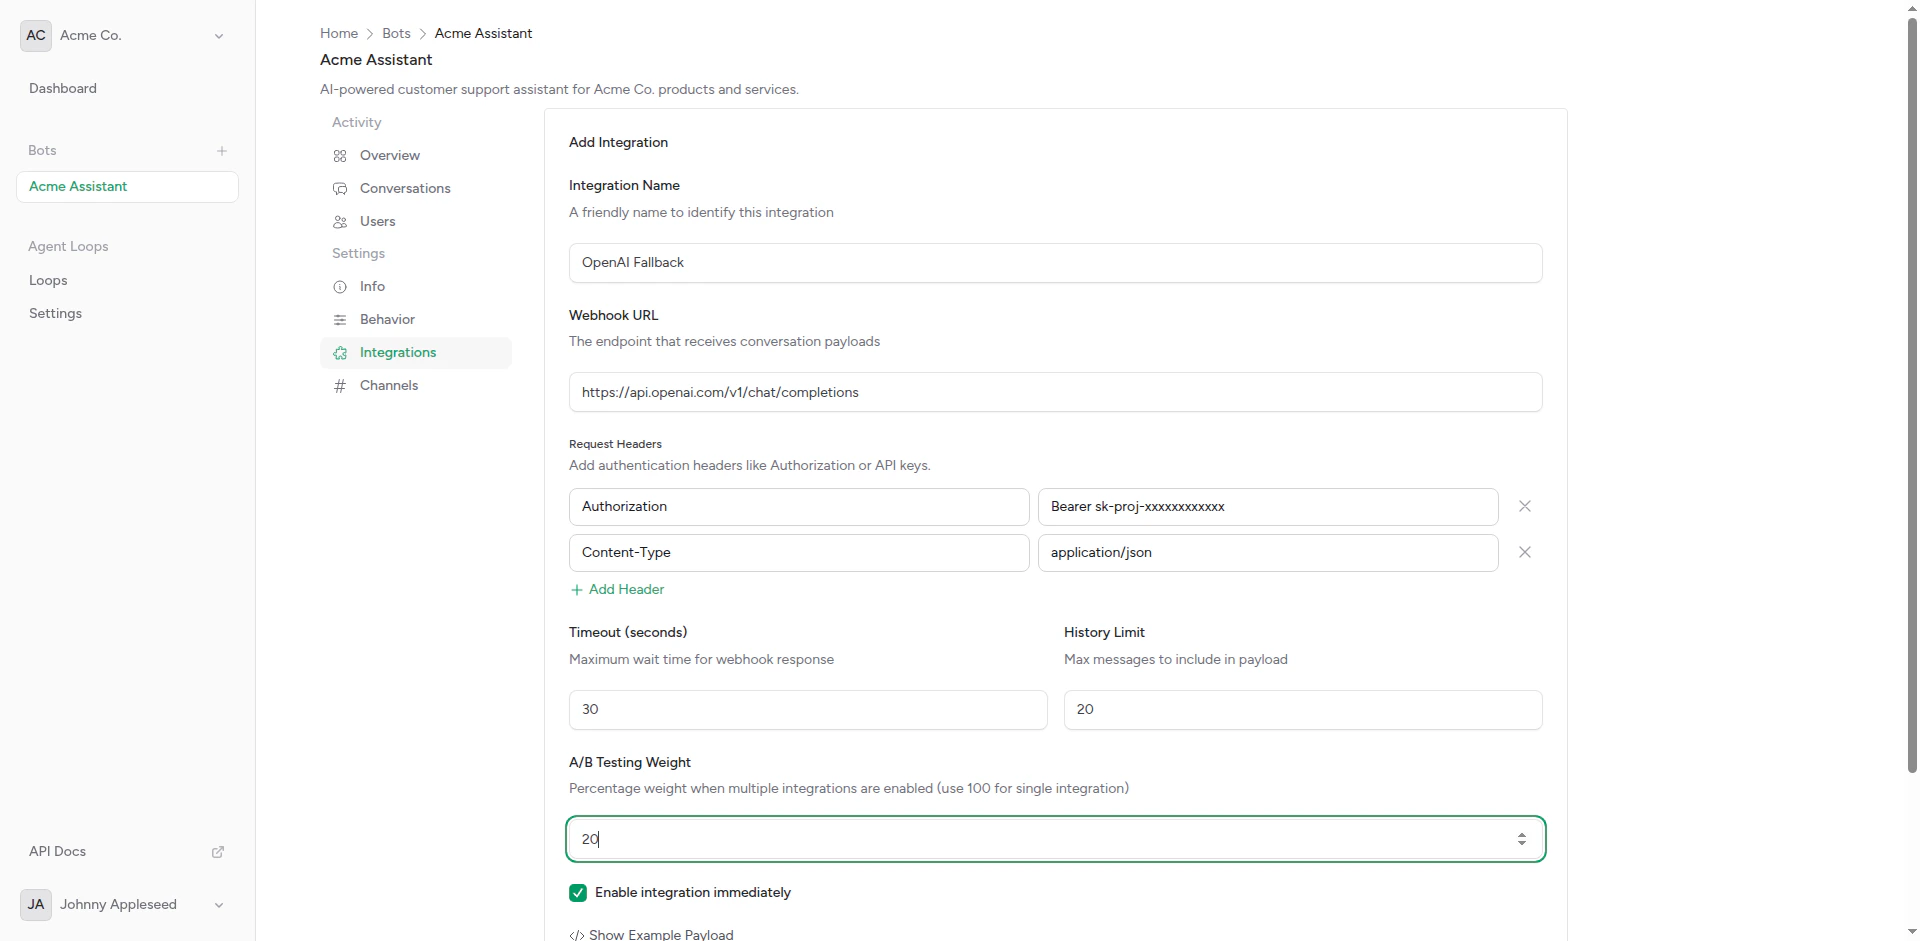Expand Show Example Payload
1920x941 pixels.
[652, 934]
